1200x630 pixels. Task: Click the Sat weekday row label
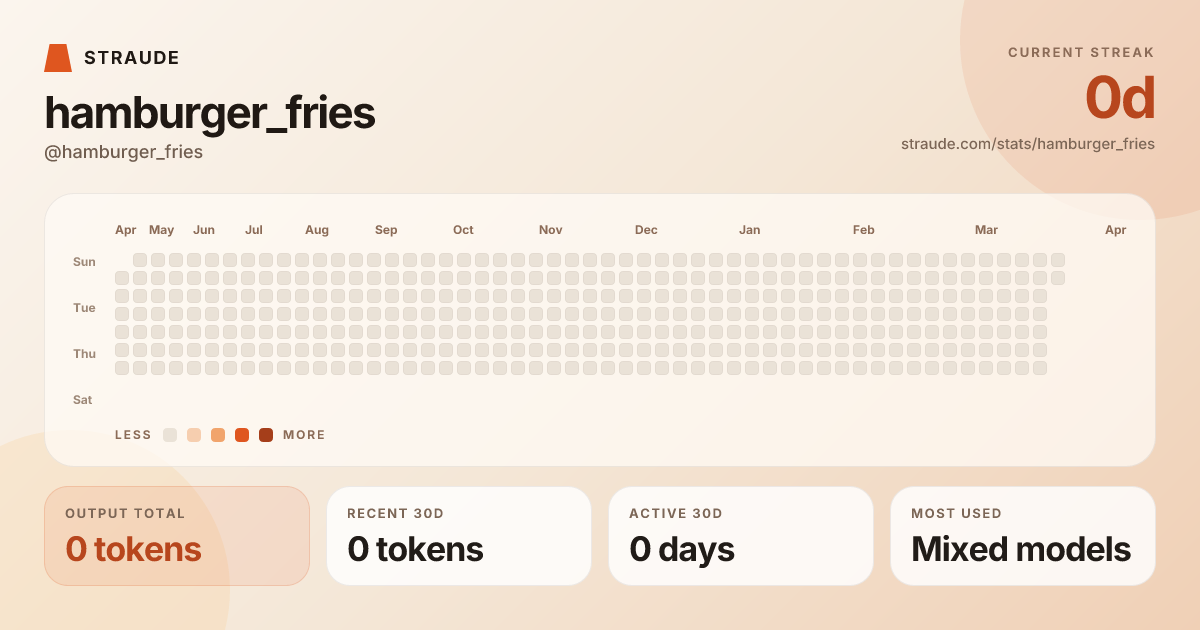tap(83, 400)
